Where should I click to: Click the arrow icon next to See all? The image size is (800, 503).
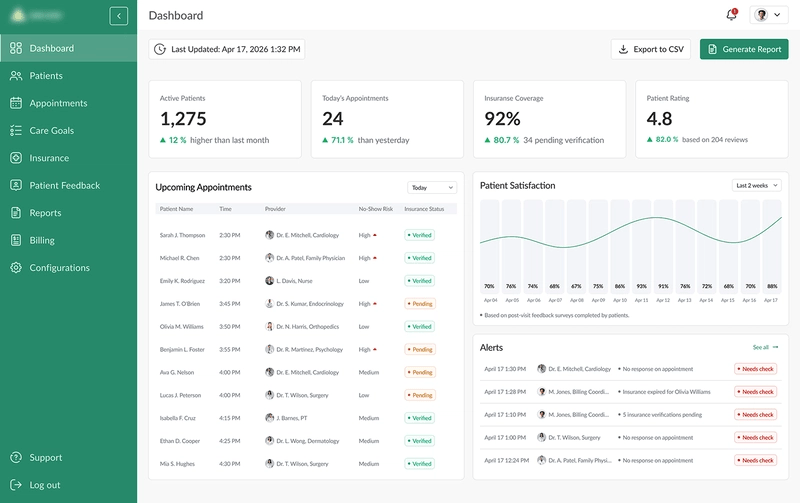coord(776,347)
